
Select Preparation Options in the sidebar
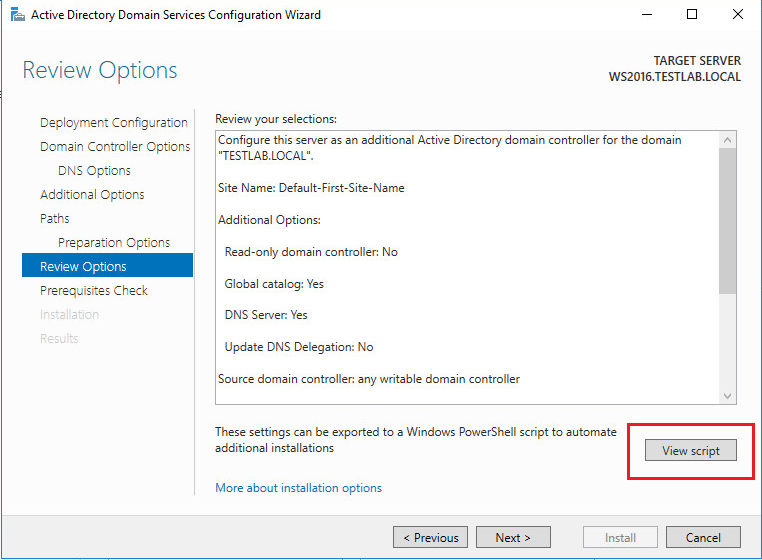pos(114,243)
